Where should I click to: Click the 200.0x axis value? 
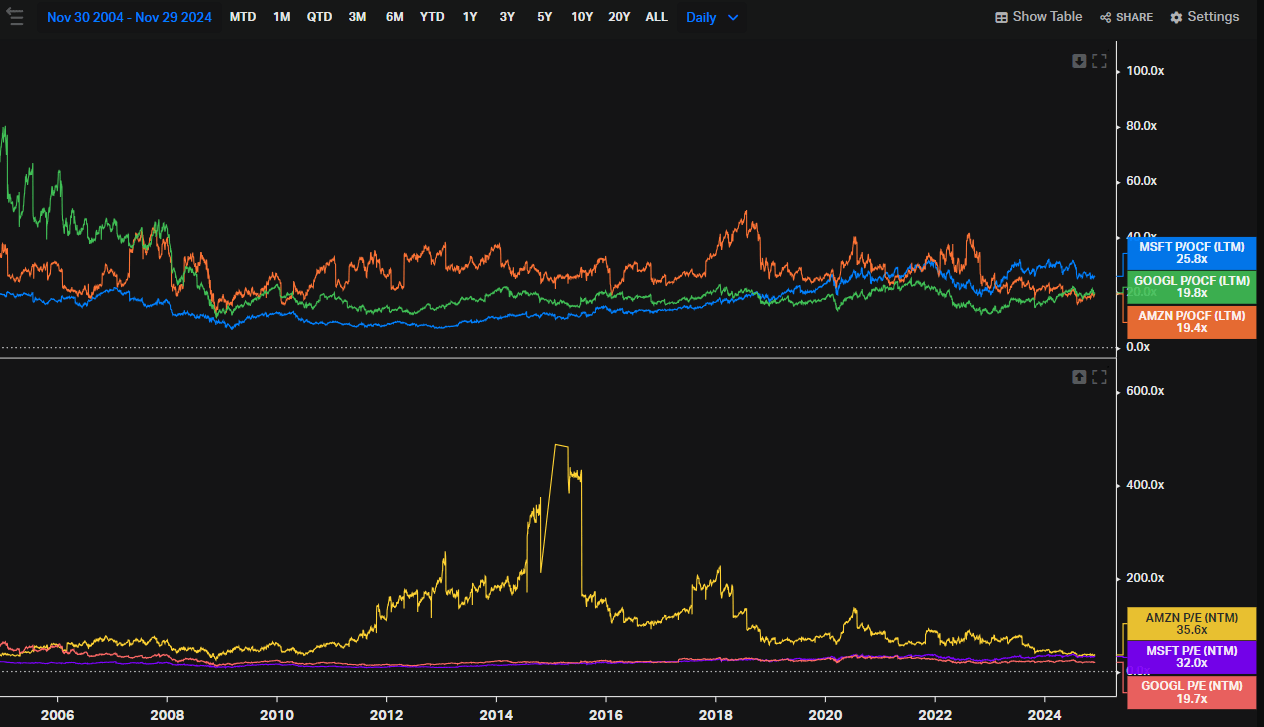pos(1145,578)
